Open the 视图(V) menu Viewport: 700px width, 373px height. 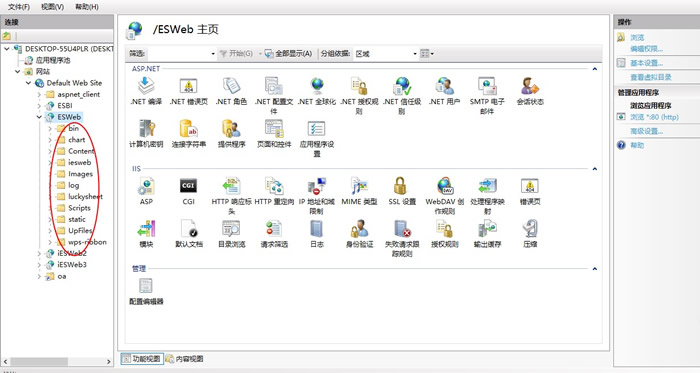tap(52, 7)
